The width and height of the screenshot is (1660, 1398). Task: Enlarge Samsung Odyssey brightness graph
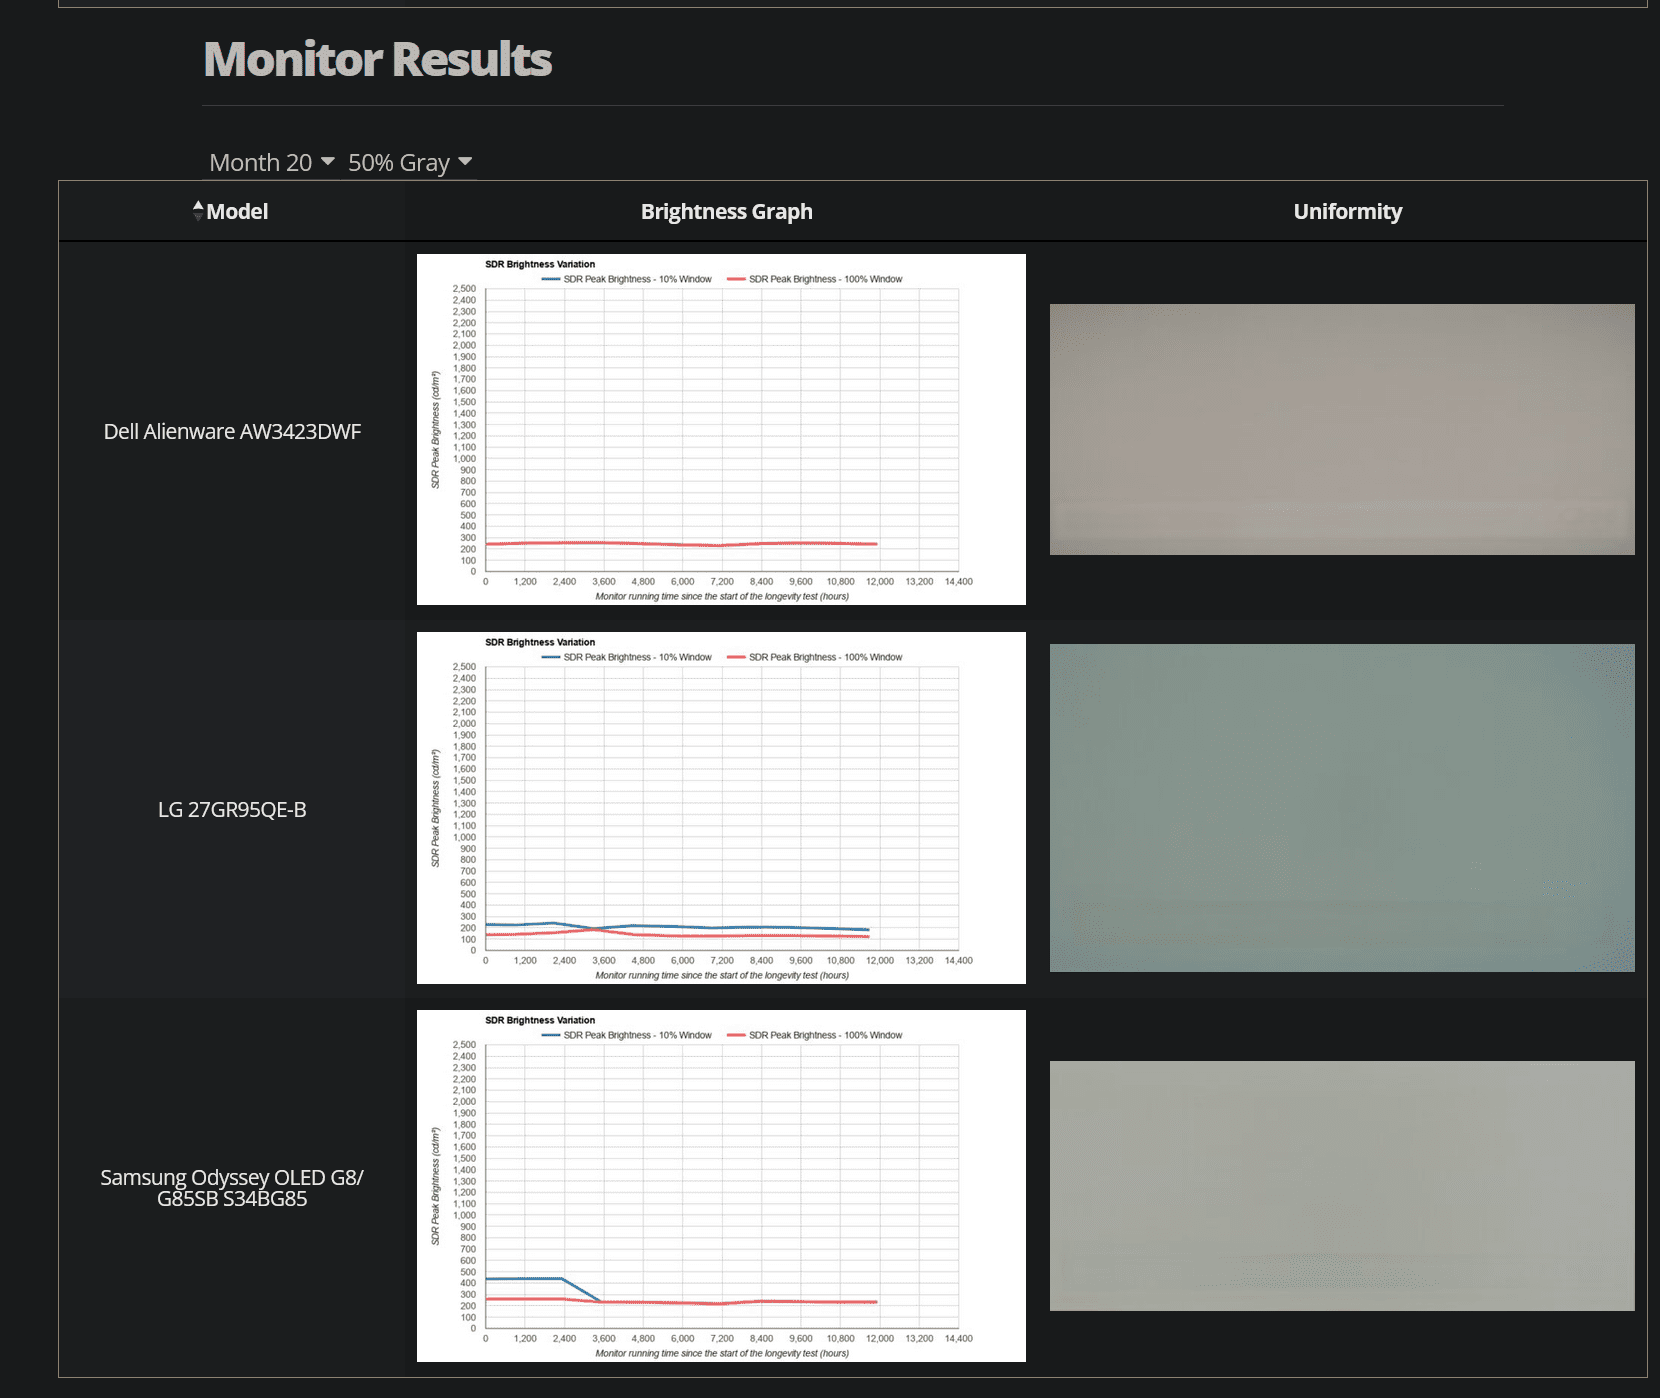pos(721,1186)
